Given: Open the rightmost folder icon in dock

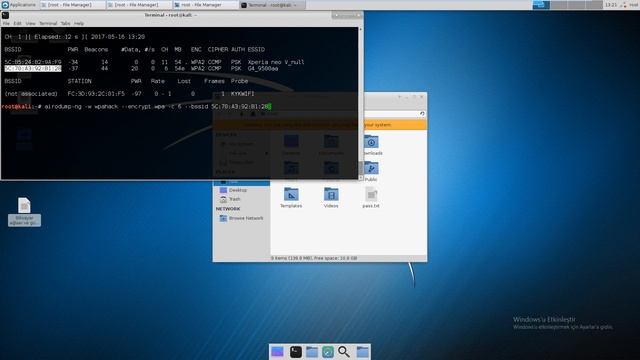Looking at the screenshot, I should [x=362, y=352].
